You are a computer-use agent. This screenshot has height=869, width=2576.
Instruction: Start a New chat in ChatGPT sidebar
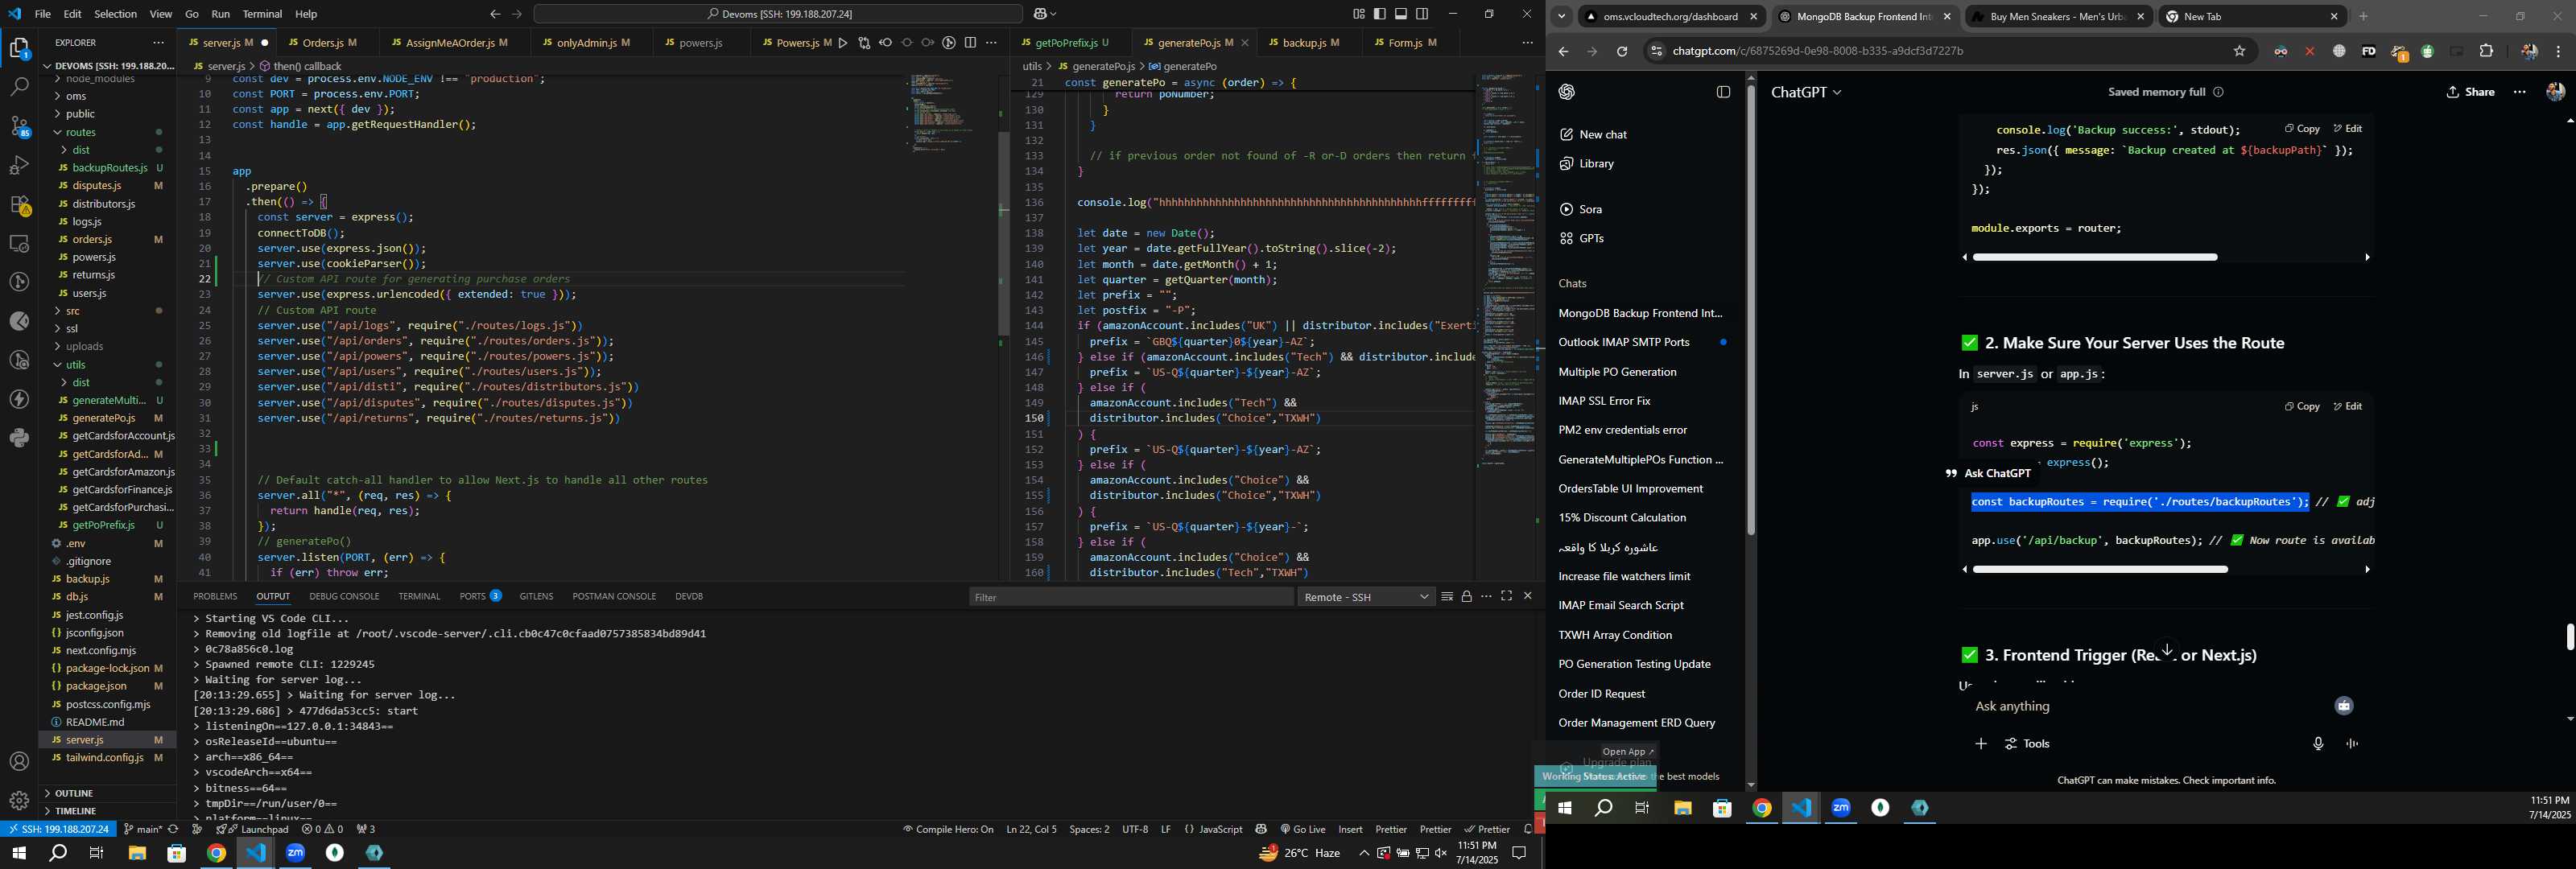(x=1594, y=135)
